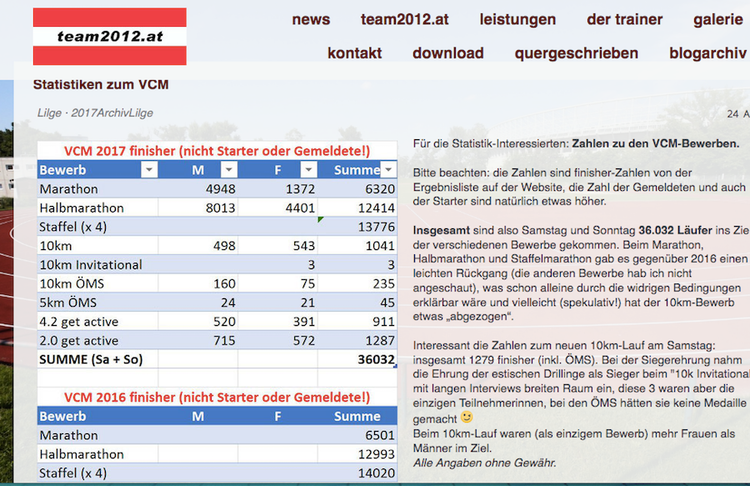Viewport: 750px width, 486px height.
Task: Select the Halbmarathon men value 8013
Action: (x=221, y=208)
